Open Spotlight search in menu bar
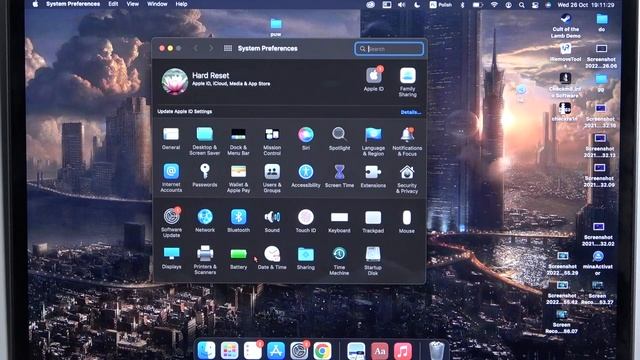 point(522,5)
